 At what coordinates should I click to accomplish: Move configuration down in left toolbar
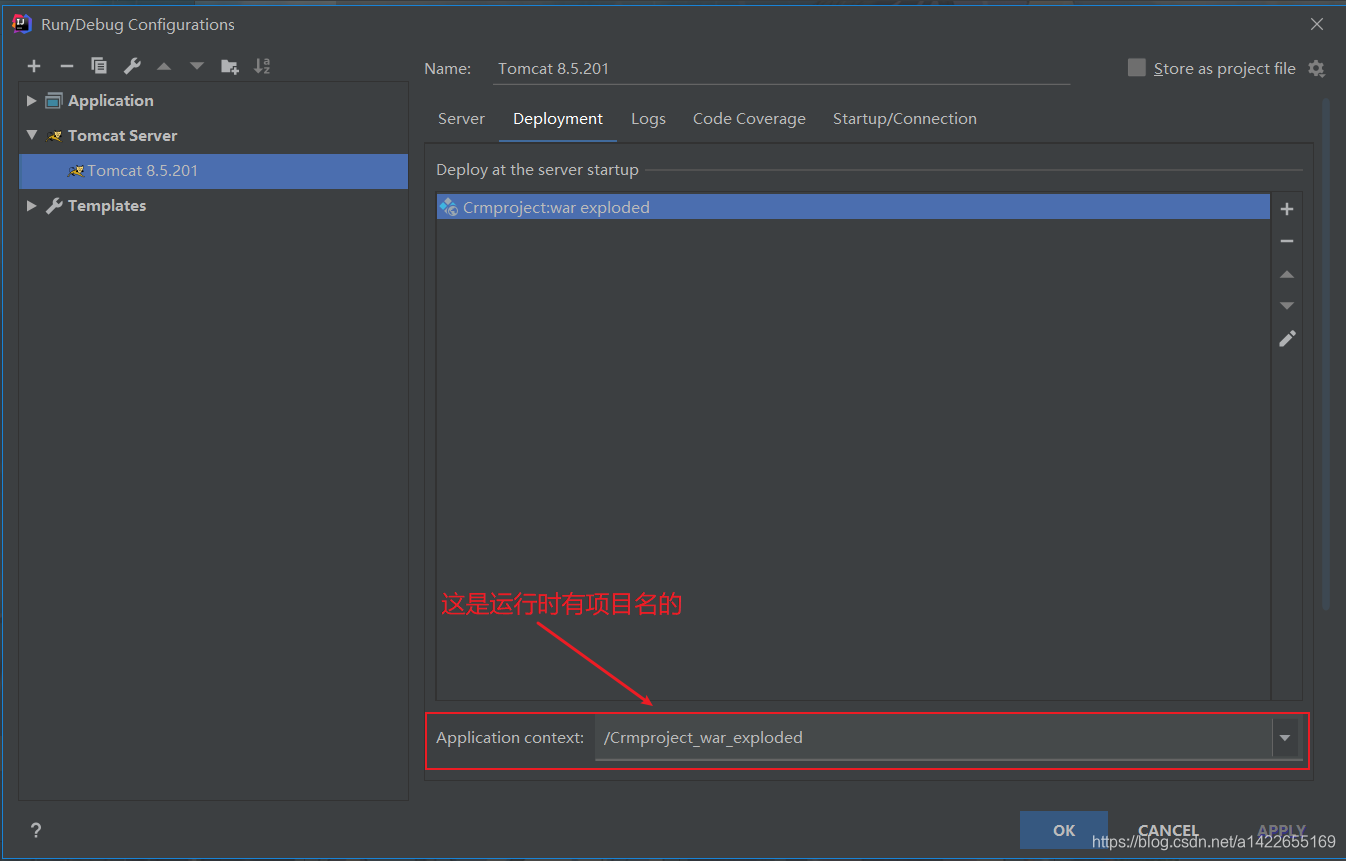coord(197,67)
